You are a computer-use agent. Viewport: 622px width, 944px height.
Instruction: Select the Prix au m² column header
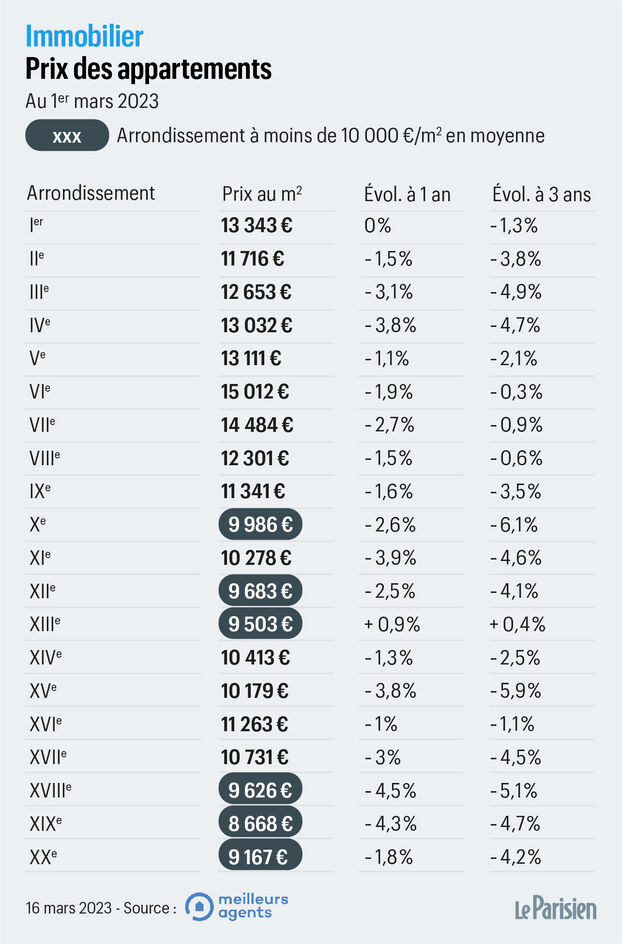coord(262,193)
